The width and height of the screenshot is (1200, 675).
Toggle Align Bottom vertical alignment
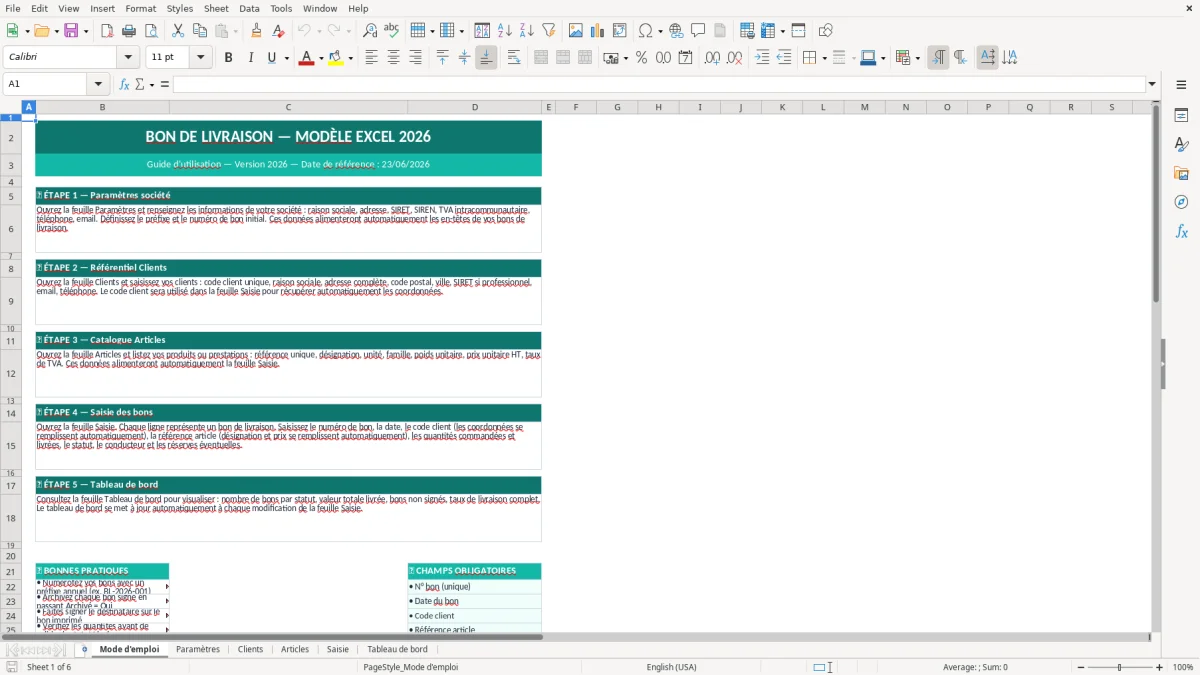coord(486,58)
